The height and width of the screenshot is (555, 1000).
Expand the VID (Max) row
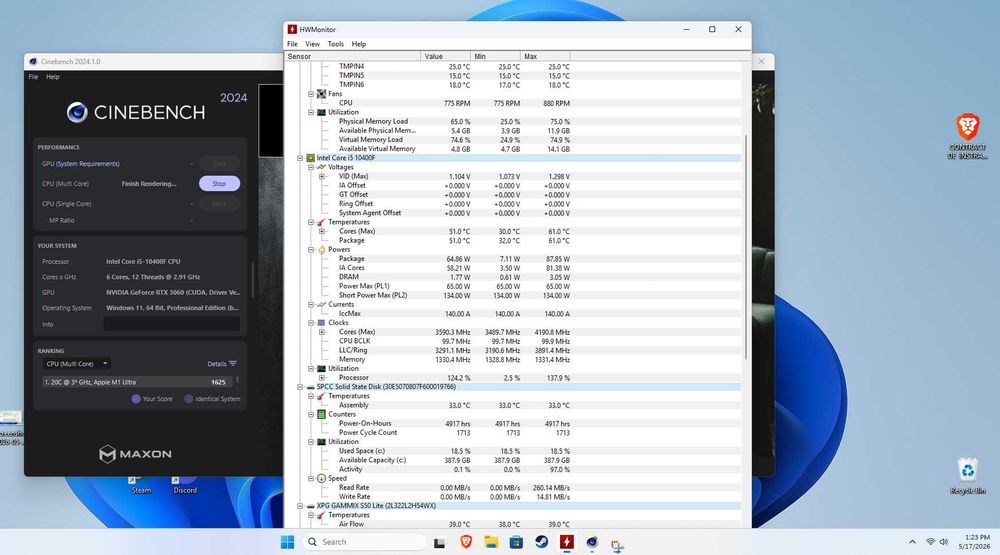pos(321,177)
